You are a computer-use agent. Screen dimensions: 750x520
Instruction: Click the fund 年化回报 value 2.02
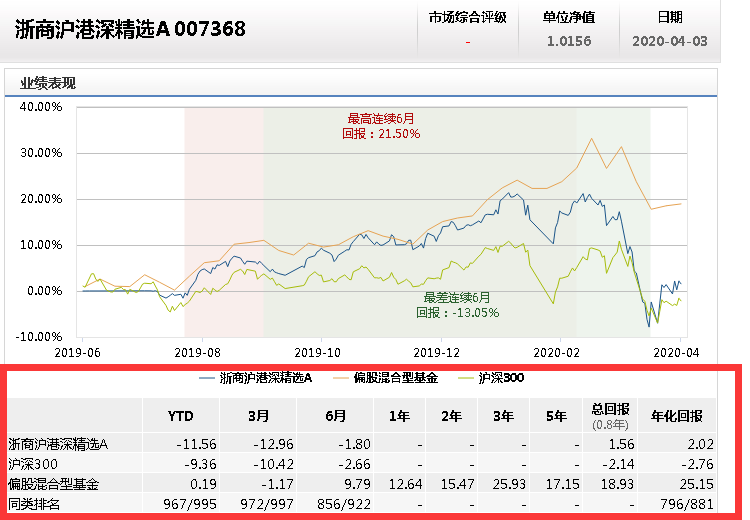pyautogui.click(x=701, y=444)
